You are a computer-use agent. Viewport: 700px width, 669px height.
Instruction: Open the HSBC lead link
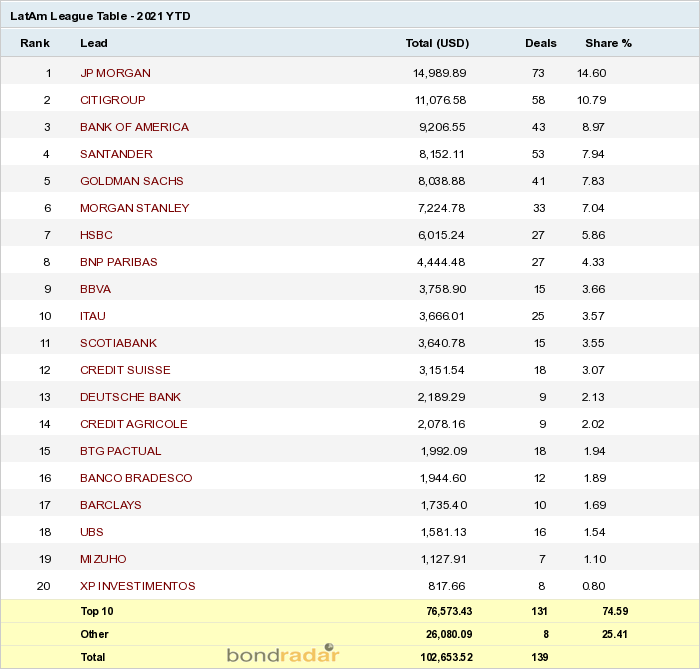tap(96, 235)
